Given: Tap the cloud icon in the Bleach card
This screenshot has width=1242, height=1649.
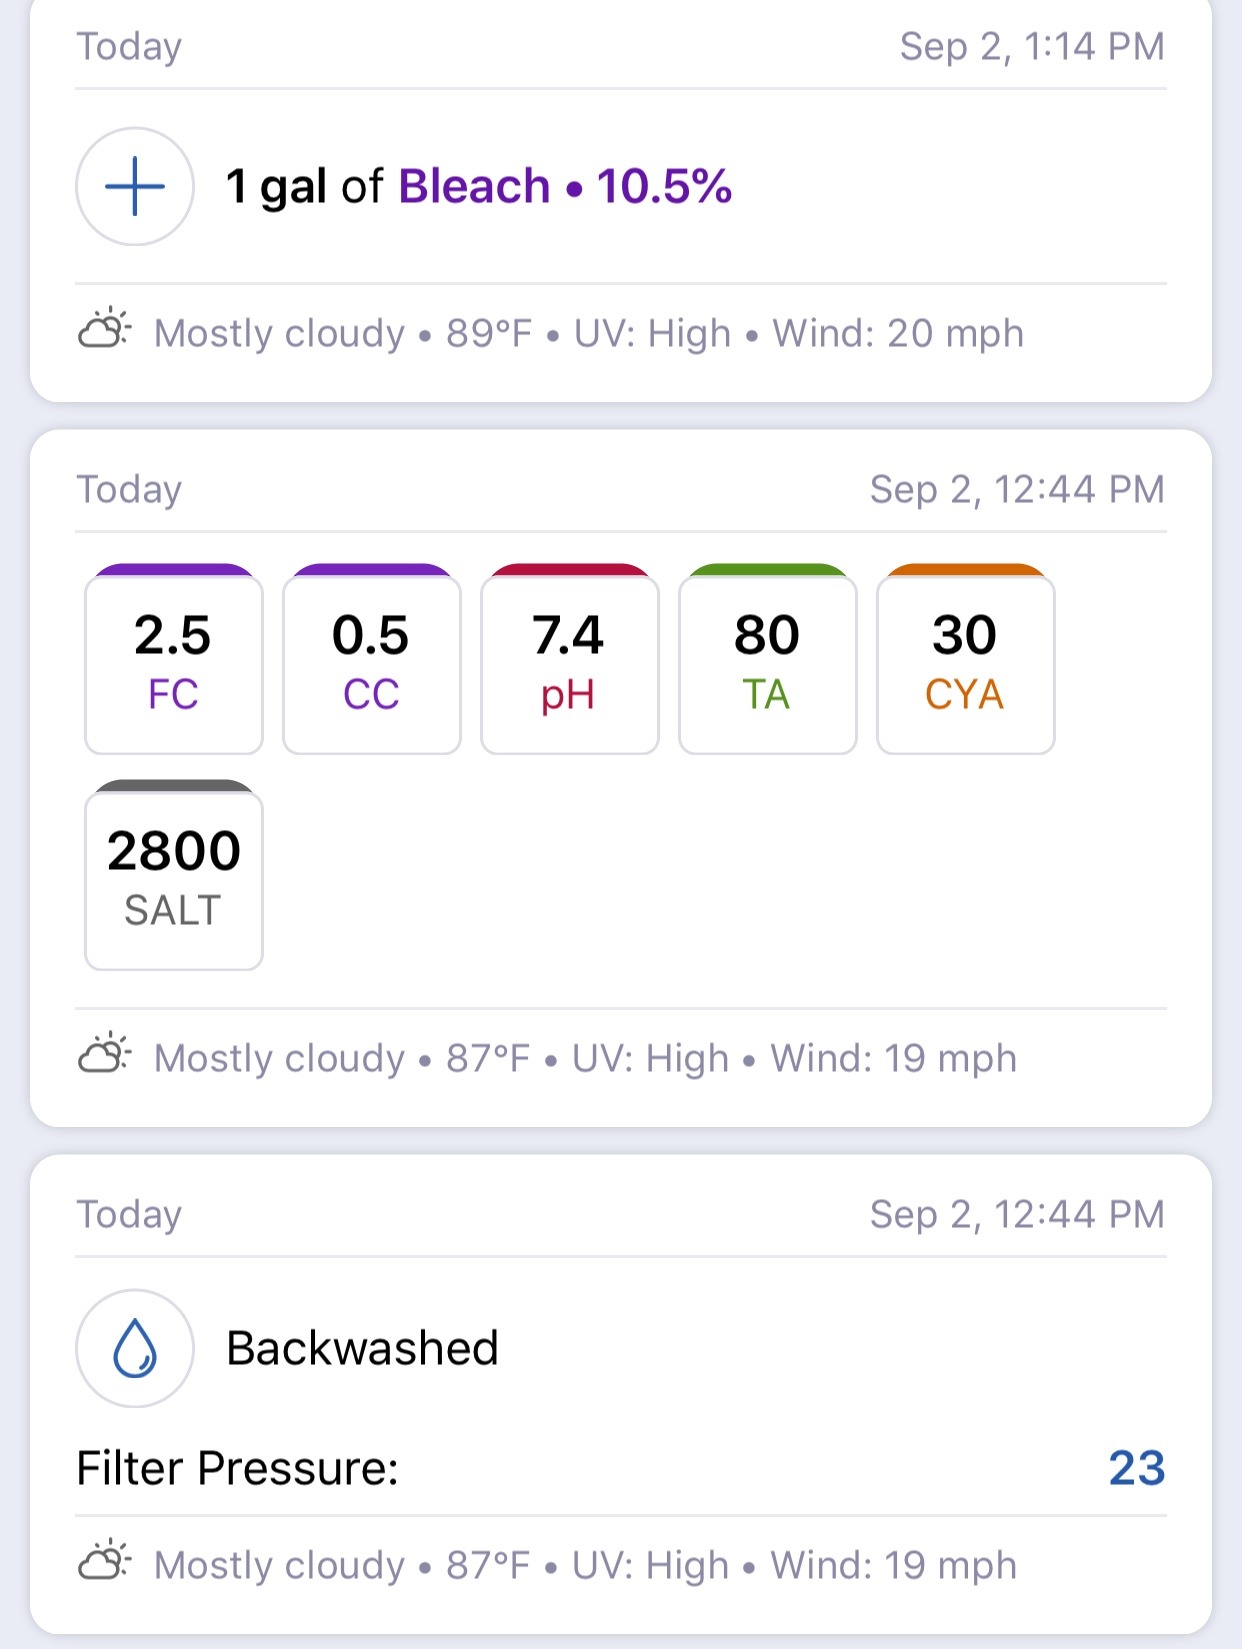Looking at the screenshot, I should (x=104, y=330).
